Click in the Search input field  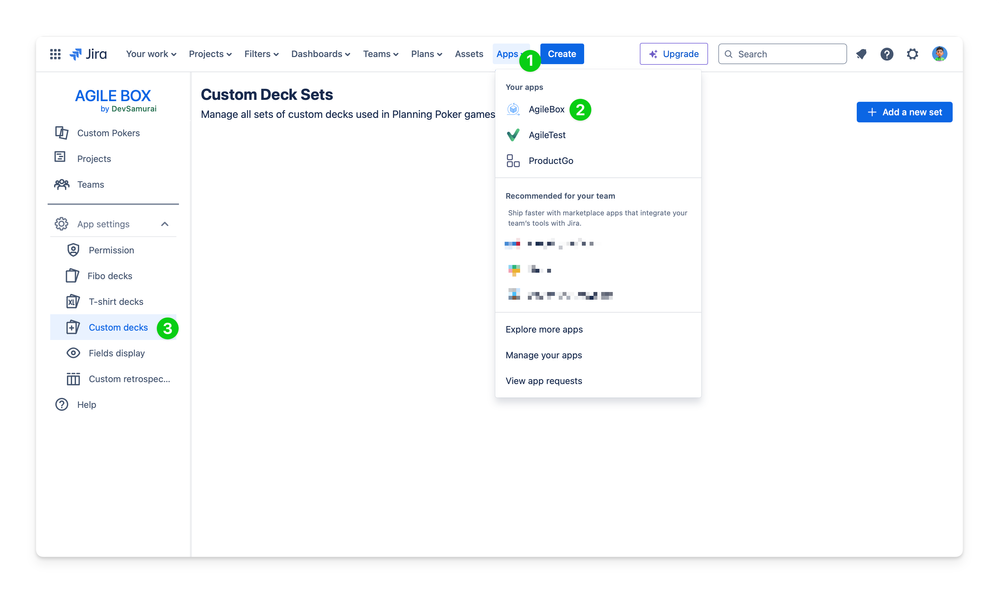782,54
